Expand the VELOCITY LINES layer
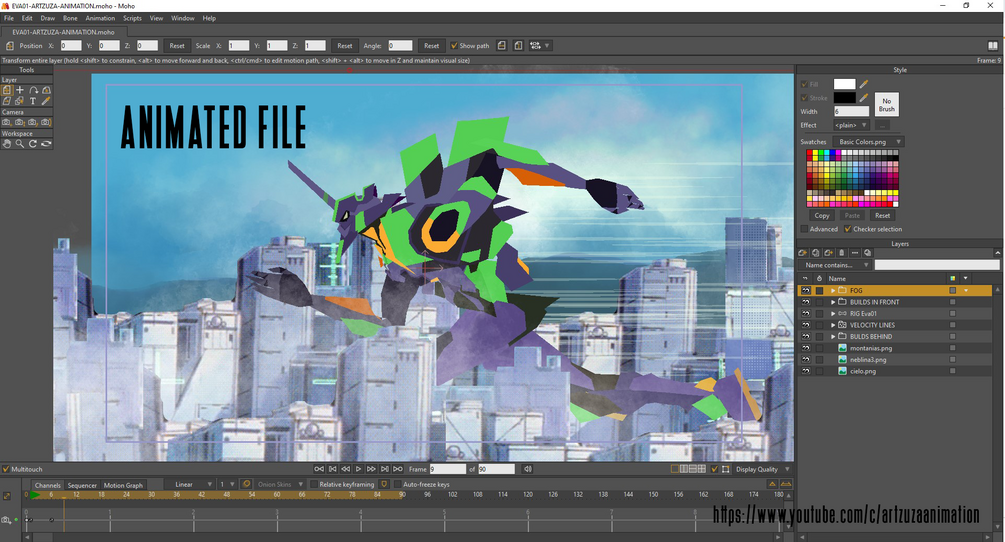 833,325
